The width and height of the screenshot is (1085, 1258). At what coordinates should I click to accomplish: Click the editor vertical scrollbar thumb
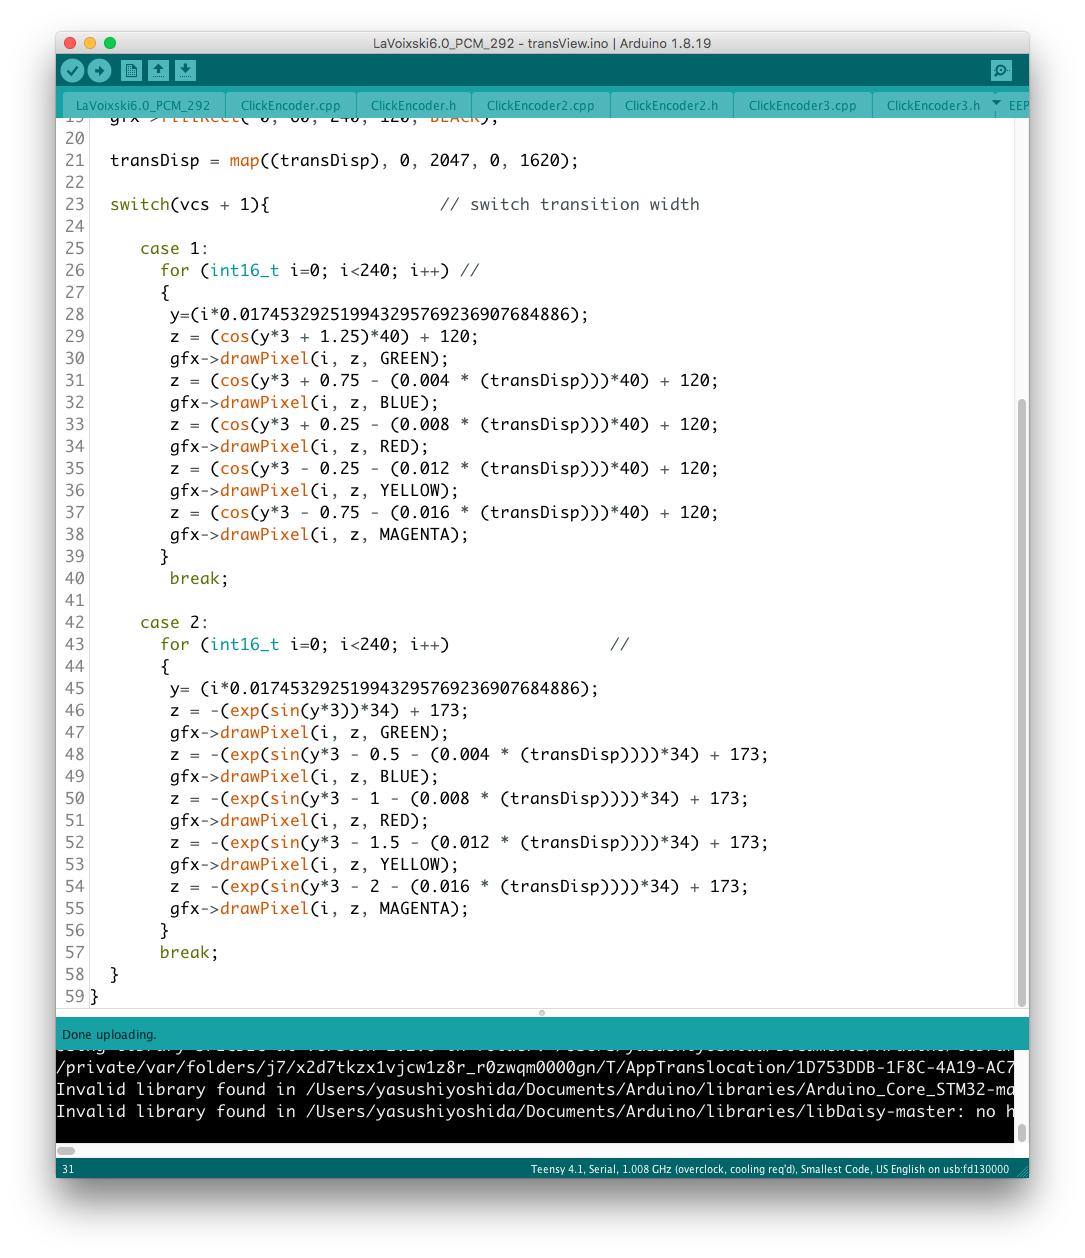[1022, 702]
